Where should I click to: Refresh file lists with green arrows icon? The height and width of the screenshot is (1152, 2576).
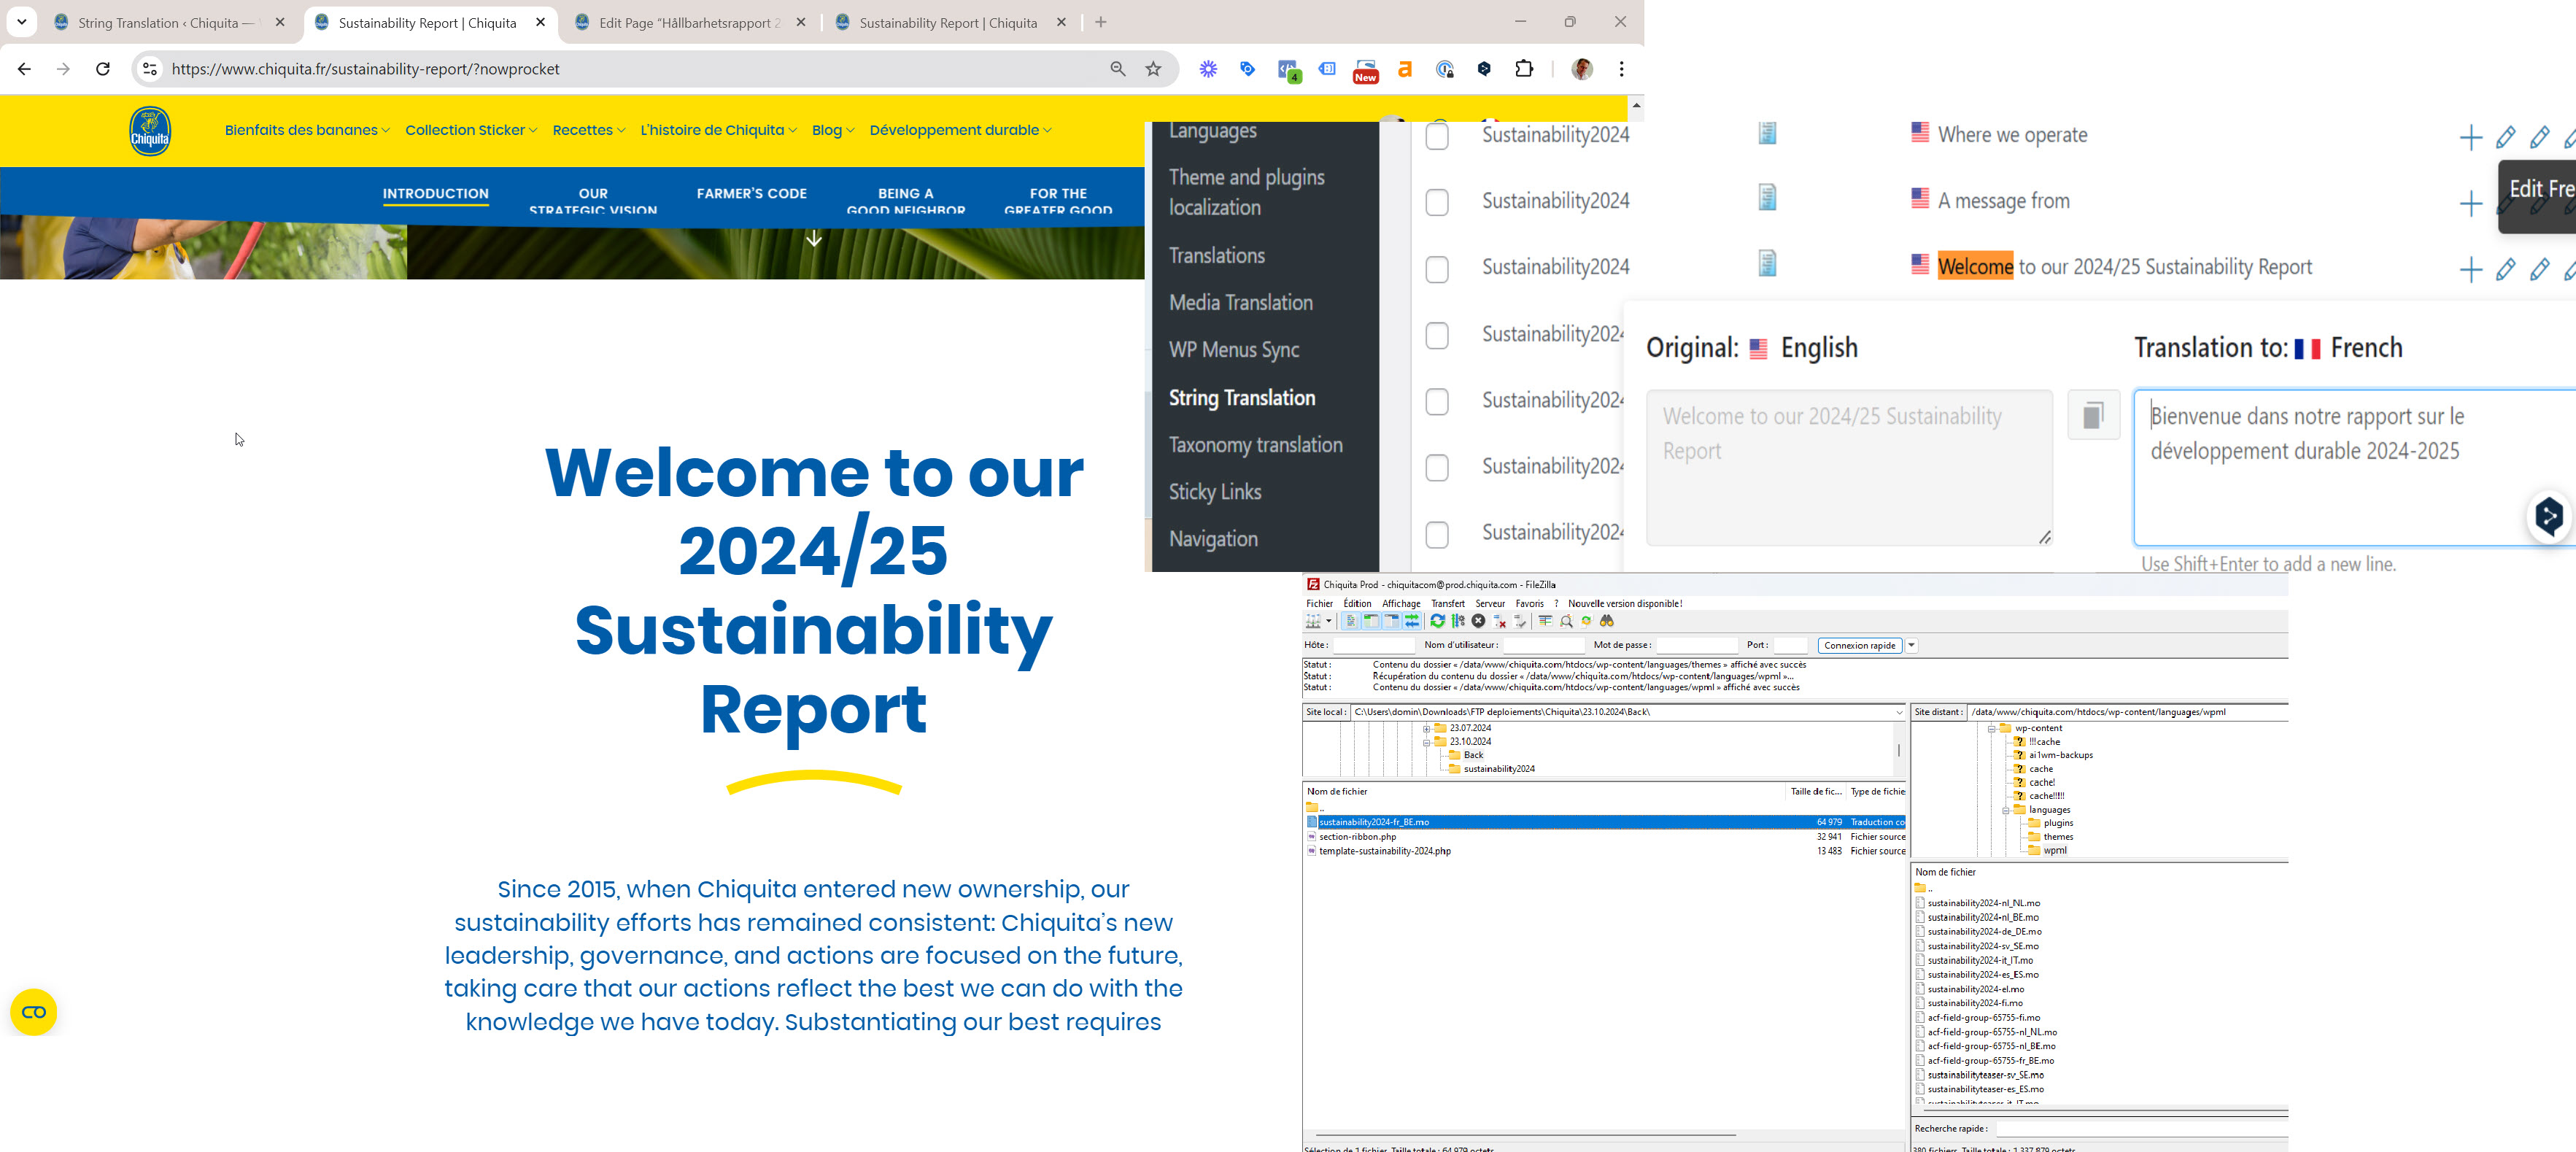[1438, 621]
